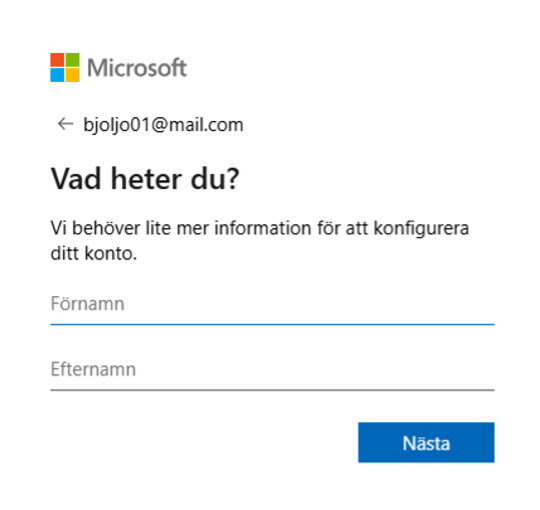
Task: Continue with the Nästa button
Action: pos(426,443)
